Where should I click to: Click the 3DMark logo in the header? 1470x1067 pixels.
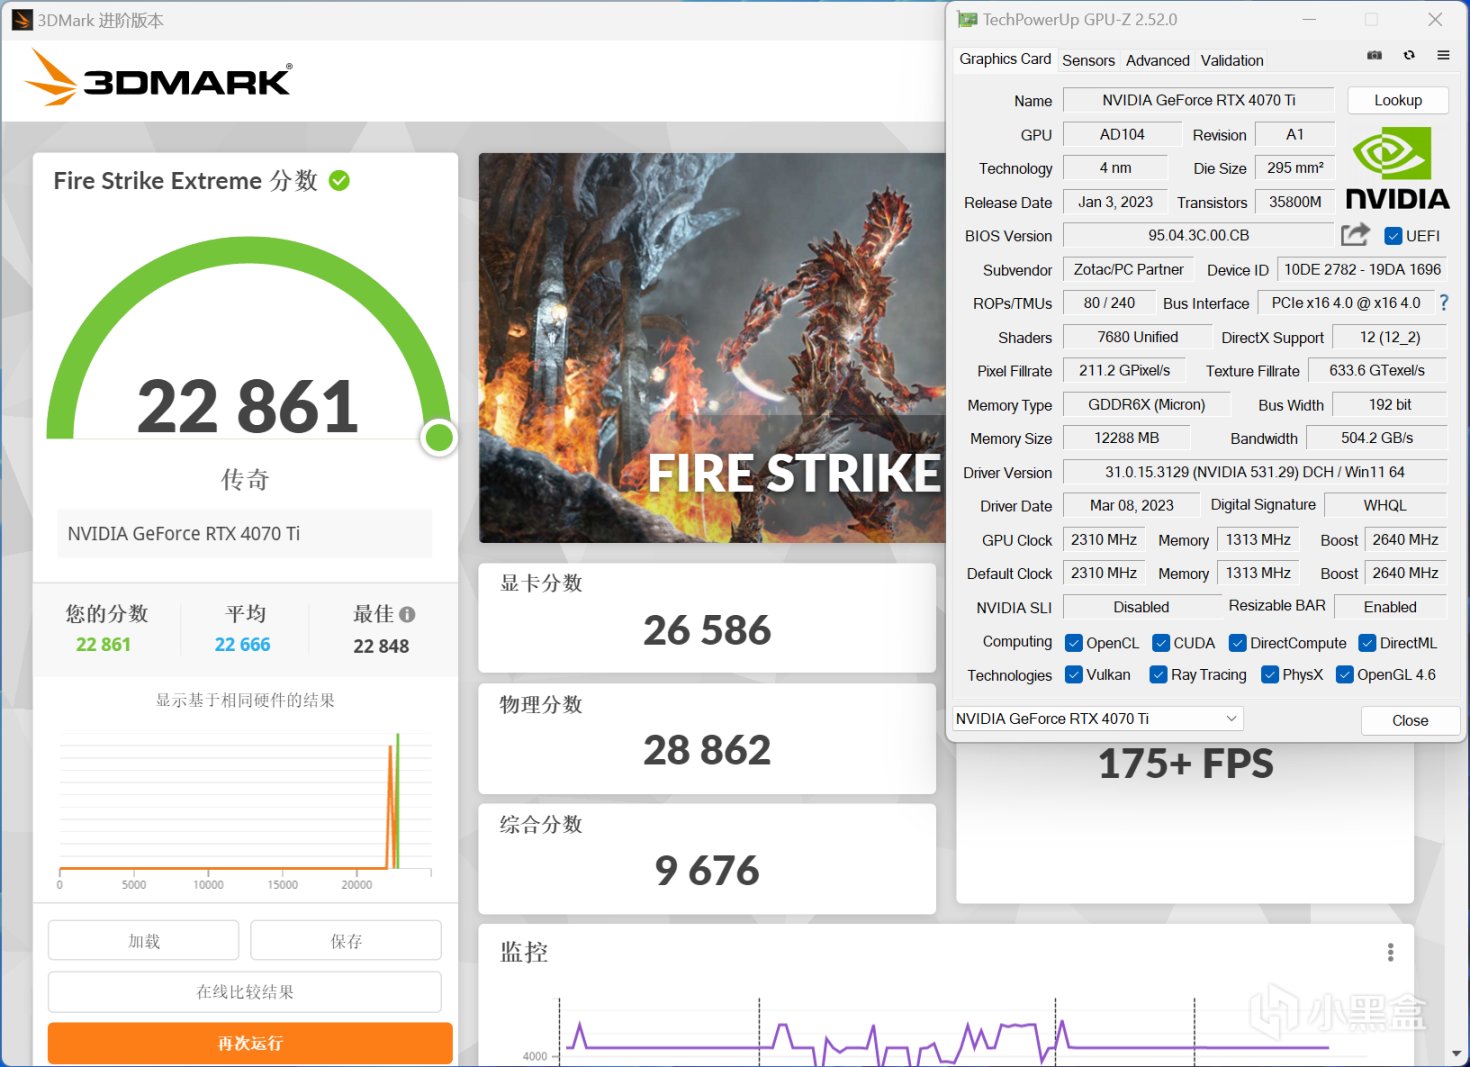pos(158,78)
